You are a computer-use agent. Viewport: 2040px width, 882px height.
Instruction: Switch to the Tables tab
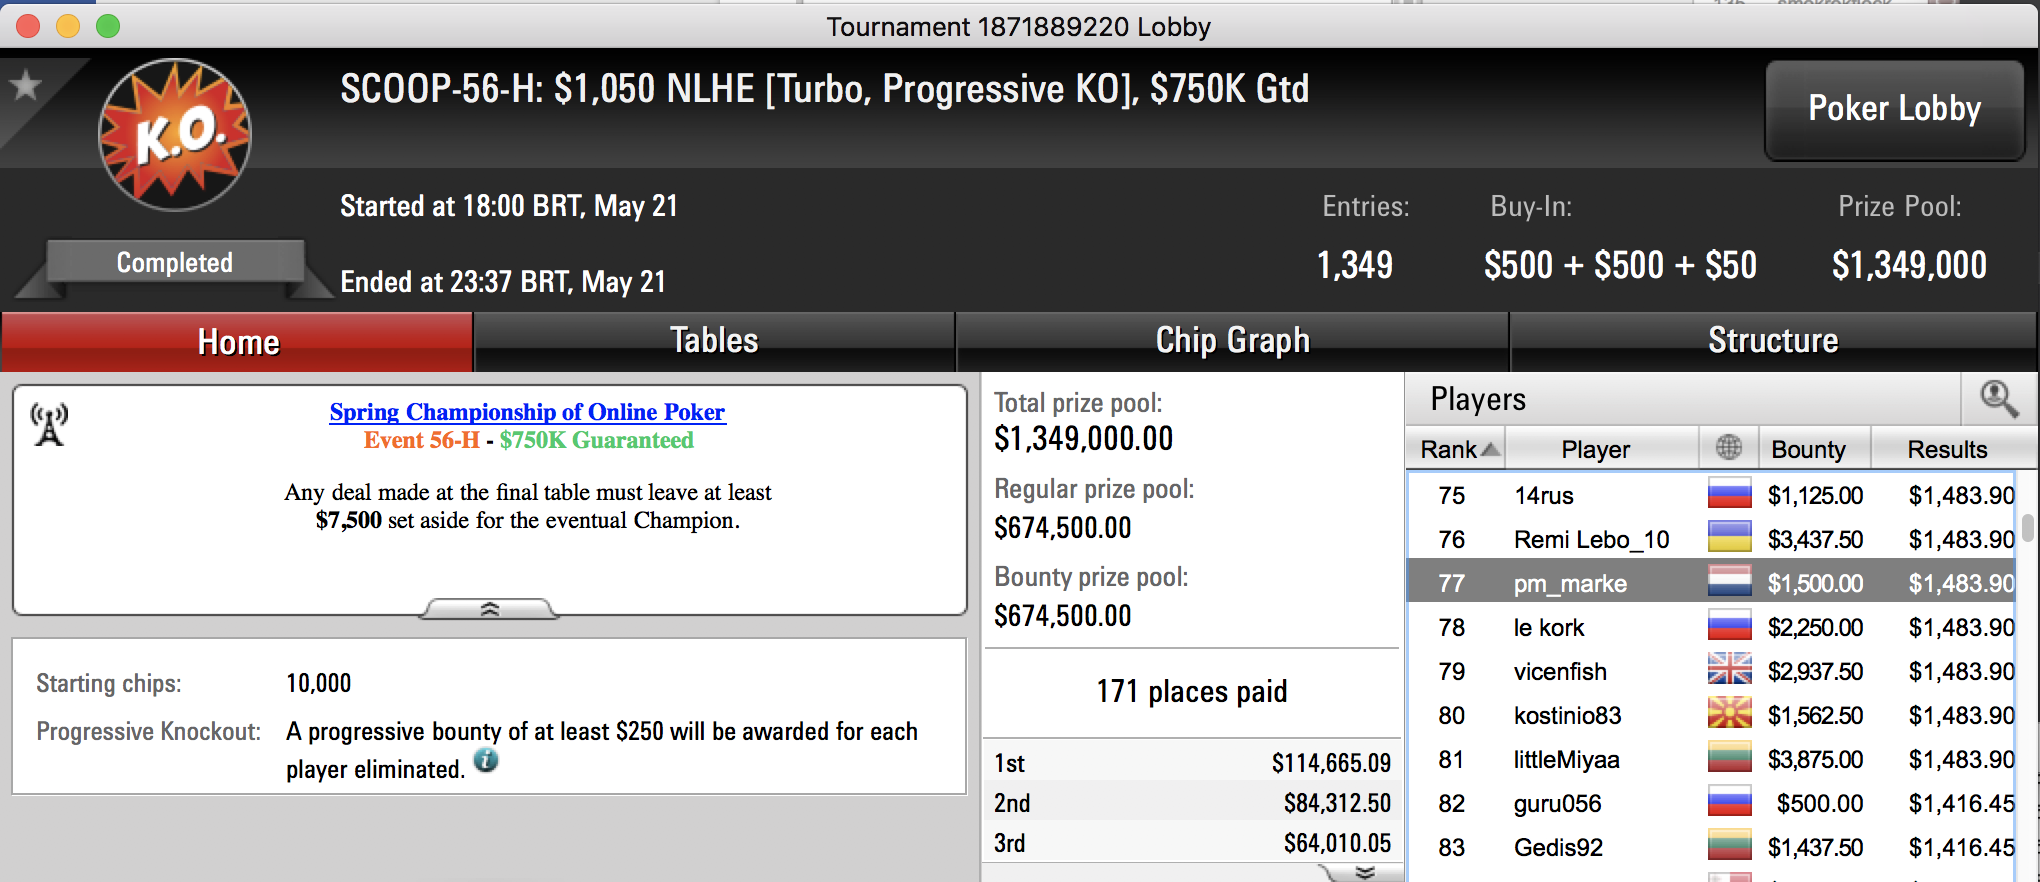(714, 341)
